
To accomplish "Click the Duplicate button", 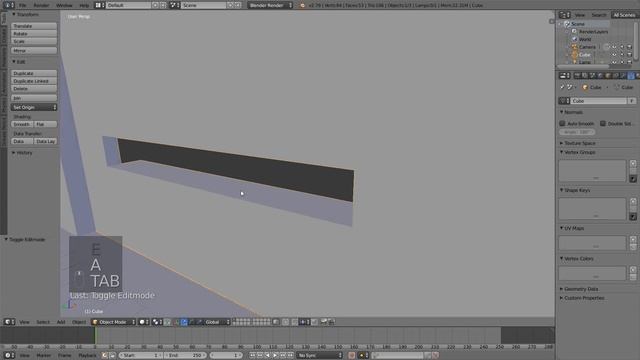I will click(x=34, y=73).
